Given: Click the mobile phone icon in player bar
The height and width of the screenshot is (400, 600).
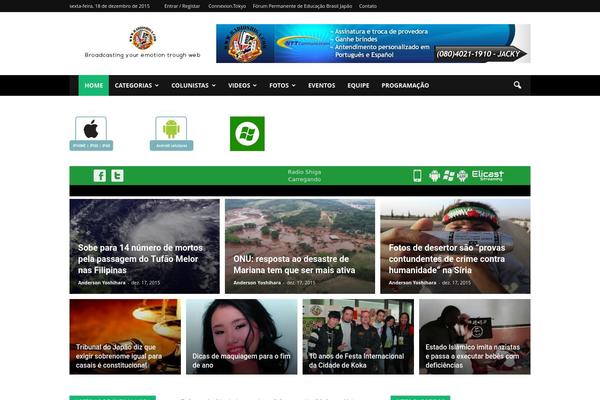Looking at the screenshot, I should (417, 176).
